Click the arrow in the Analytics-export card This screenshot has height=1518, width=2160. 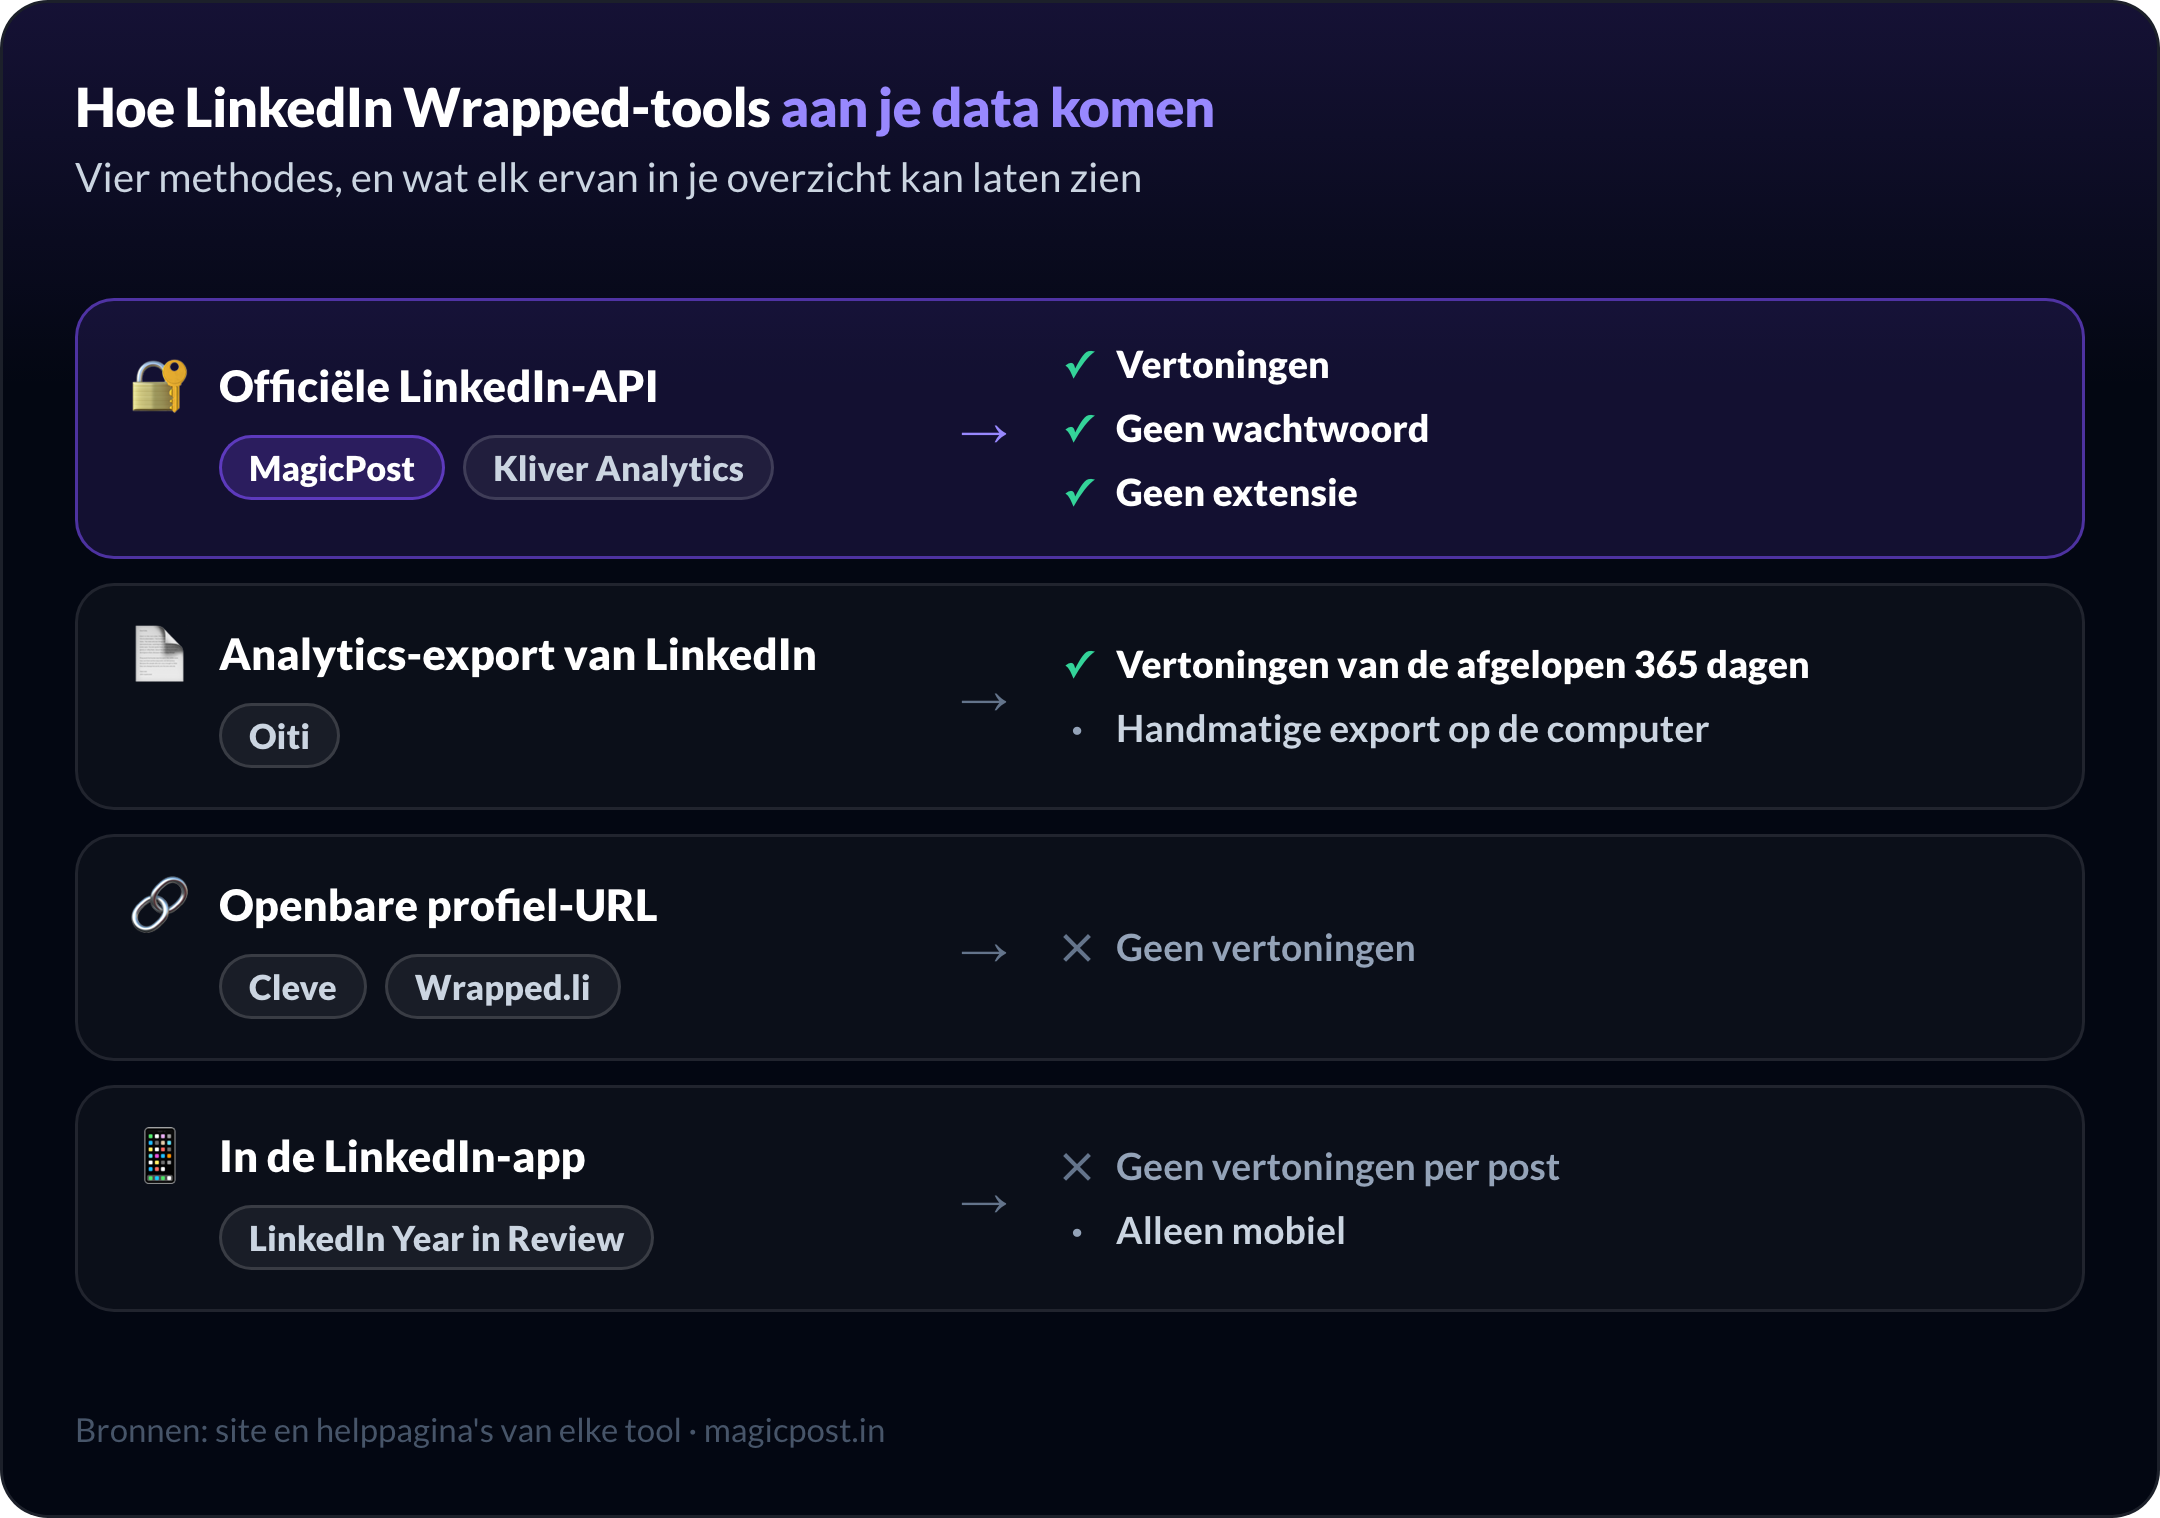(984, 702)
